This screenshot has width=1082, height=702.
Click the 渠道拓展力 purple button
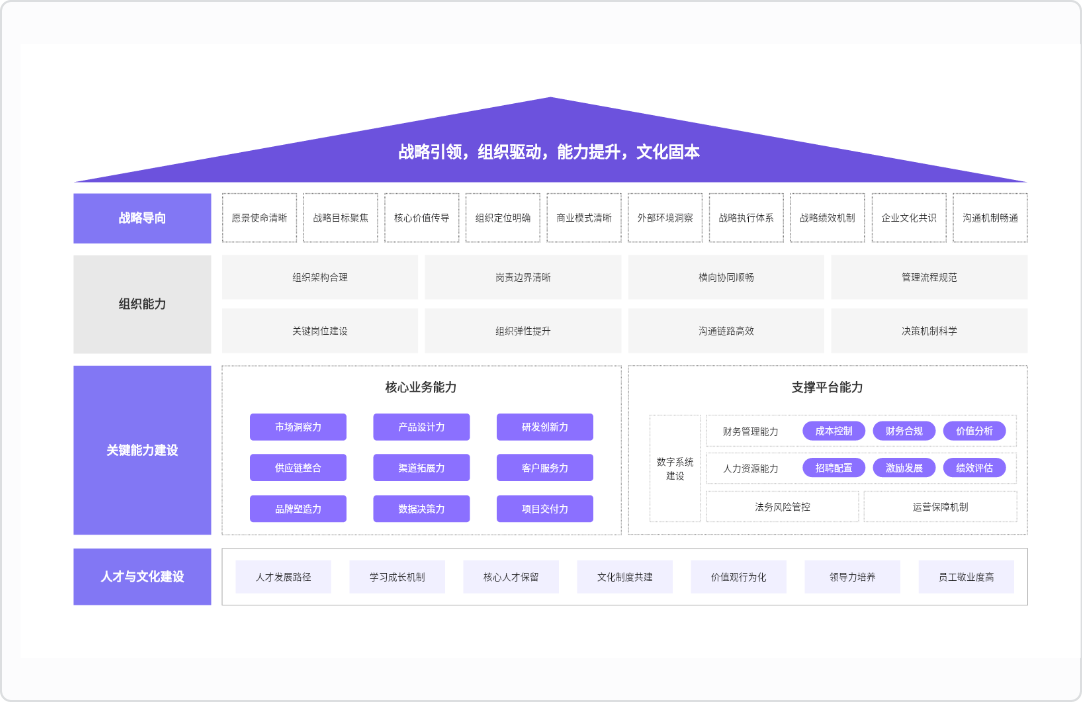pyautogui.click(x=422, y=468)
